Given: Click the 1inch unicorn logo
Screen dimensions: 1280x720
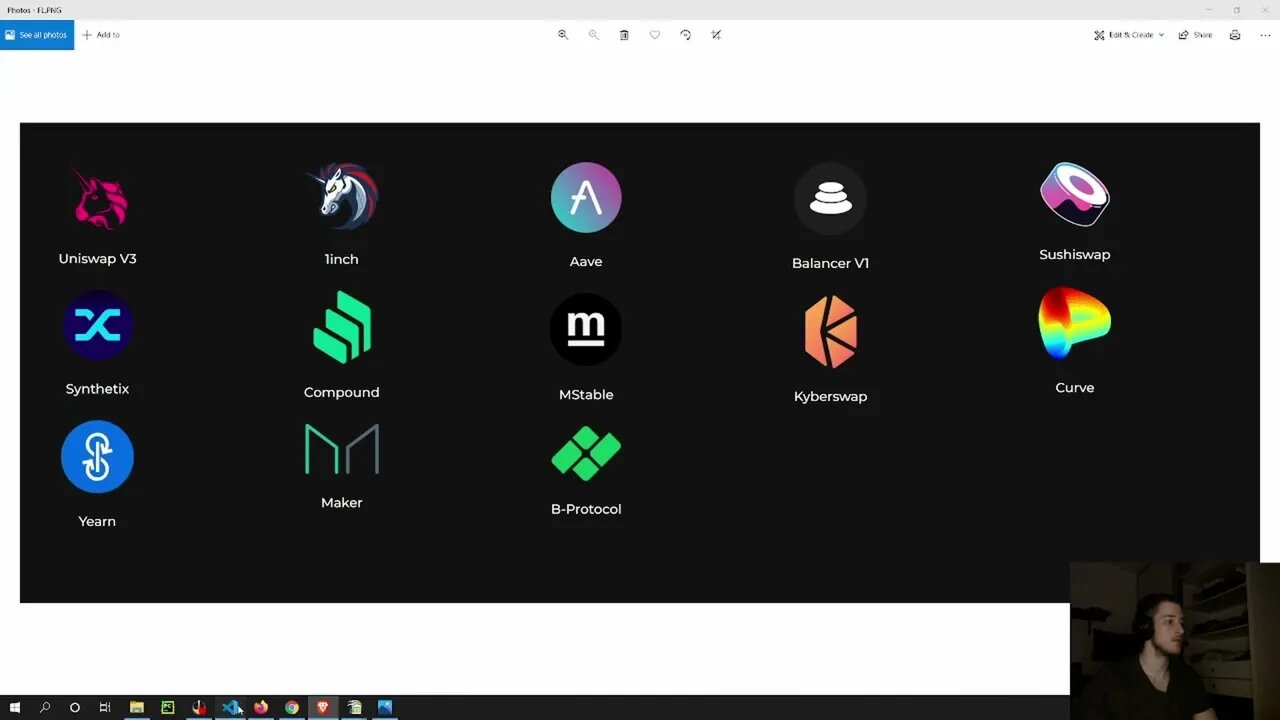Looking at the screenshot, I should coord(342,196).
